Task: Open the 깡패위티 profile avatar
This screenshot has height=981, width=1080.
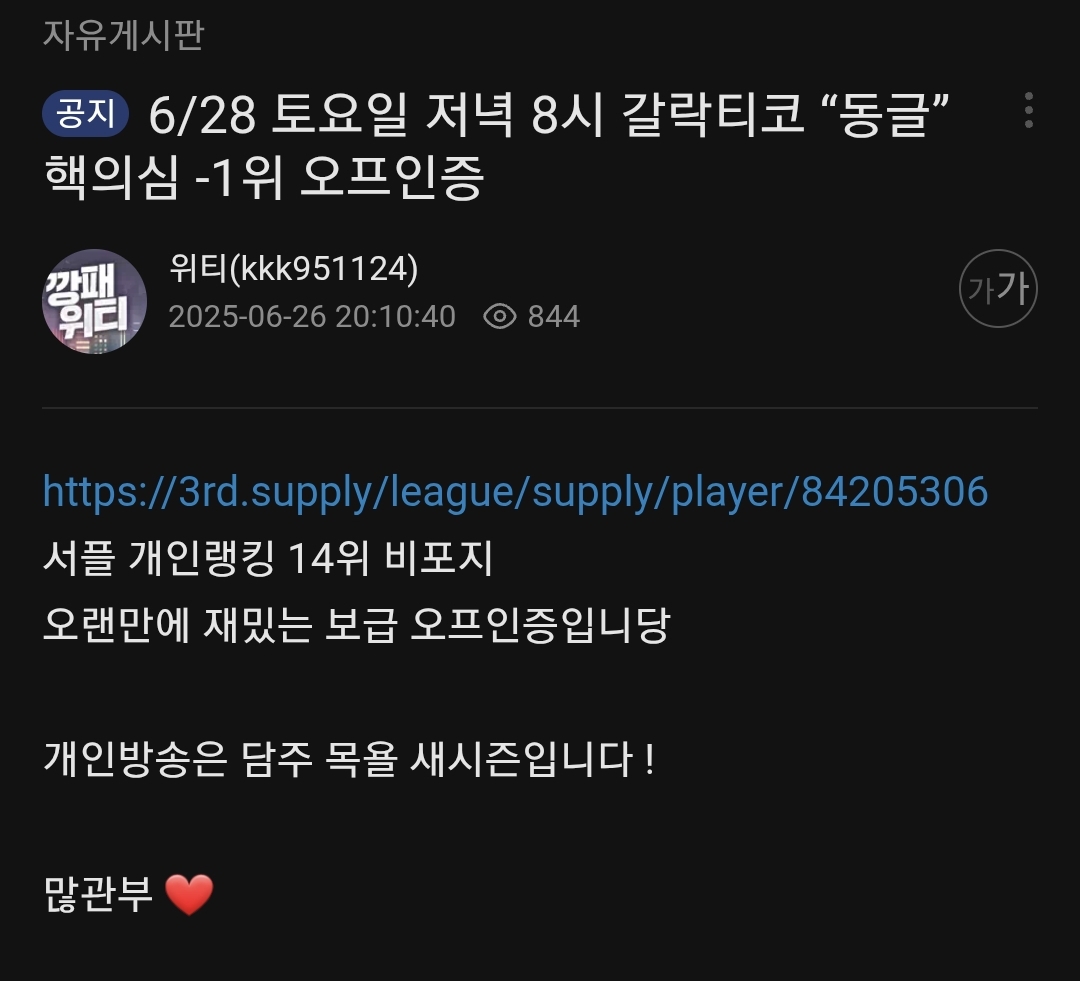Action: [94, 301]
